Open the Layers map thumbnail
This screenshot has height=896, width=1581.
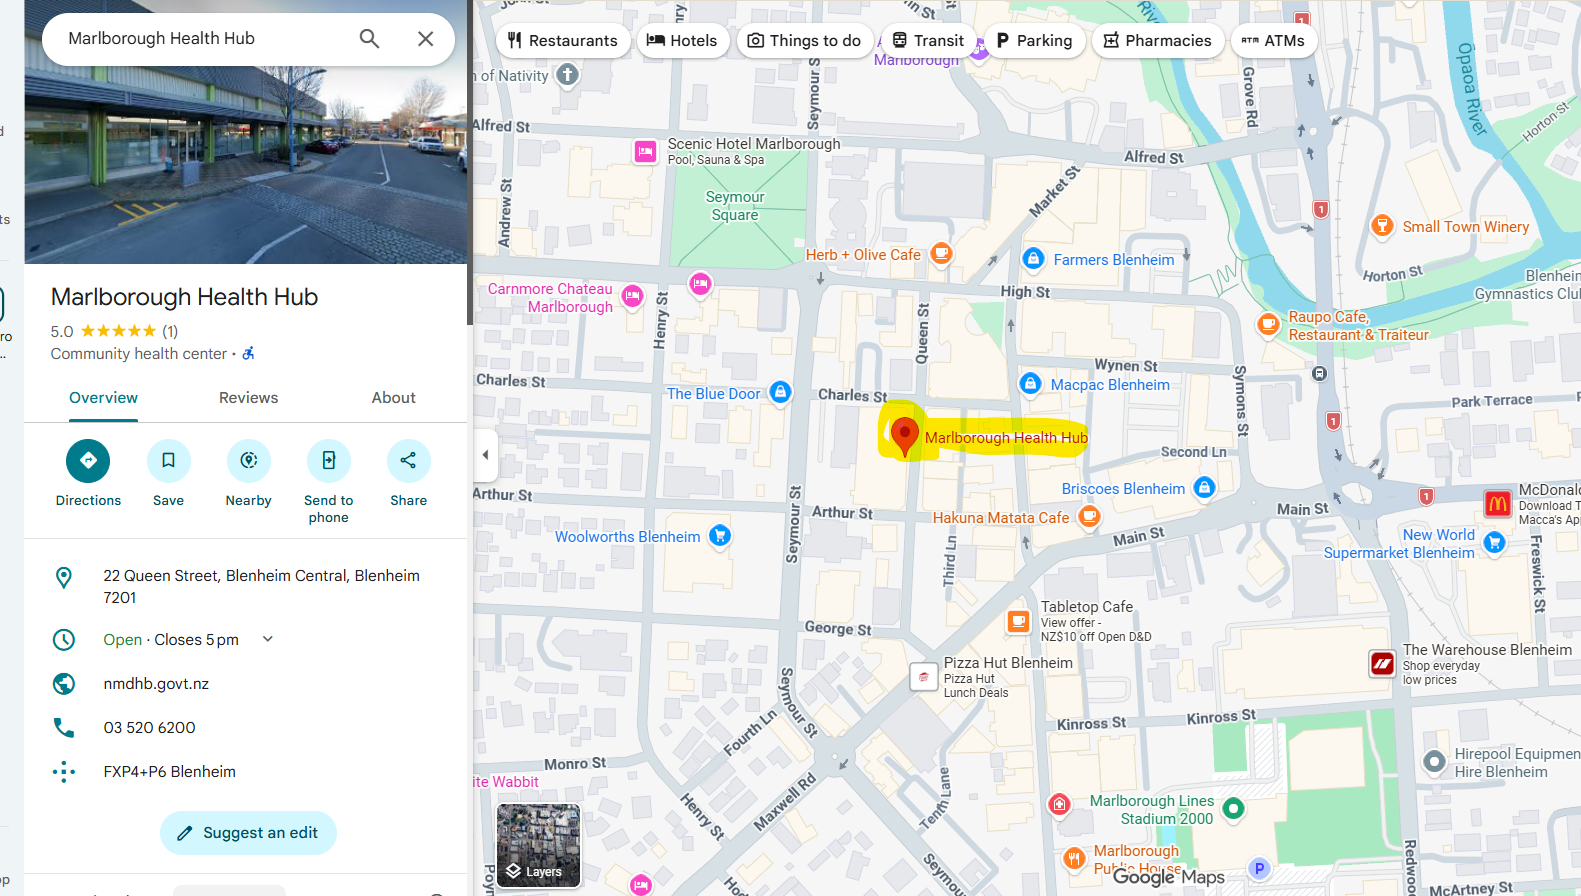(x=539, y=845)
